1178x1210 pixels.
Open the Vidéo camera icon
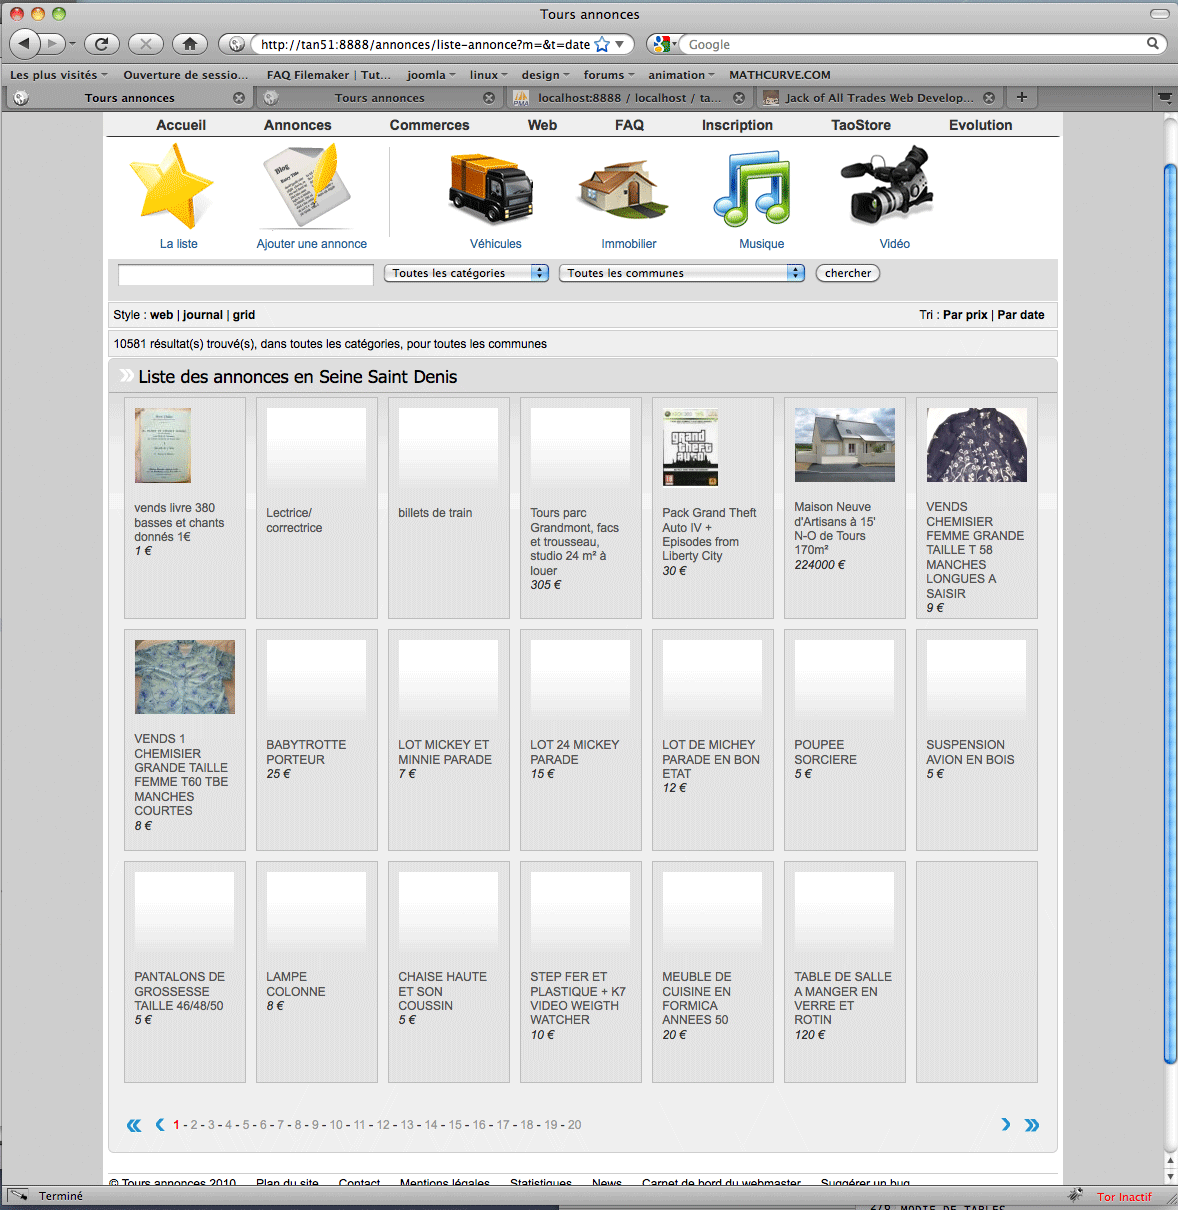click(889, 185)
